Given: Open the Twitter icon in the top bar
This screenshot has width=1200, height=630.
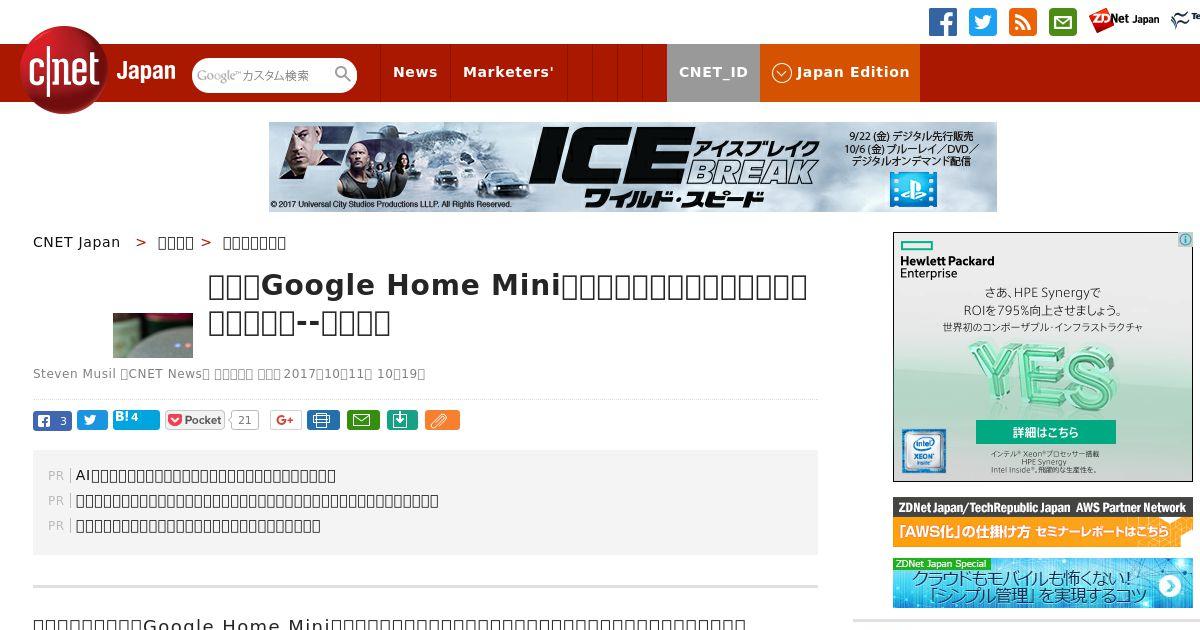Looking at the screenshot, I should pyautogui.click(x=983, y=22).
